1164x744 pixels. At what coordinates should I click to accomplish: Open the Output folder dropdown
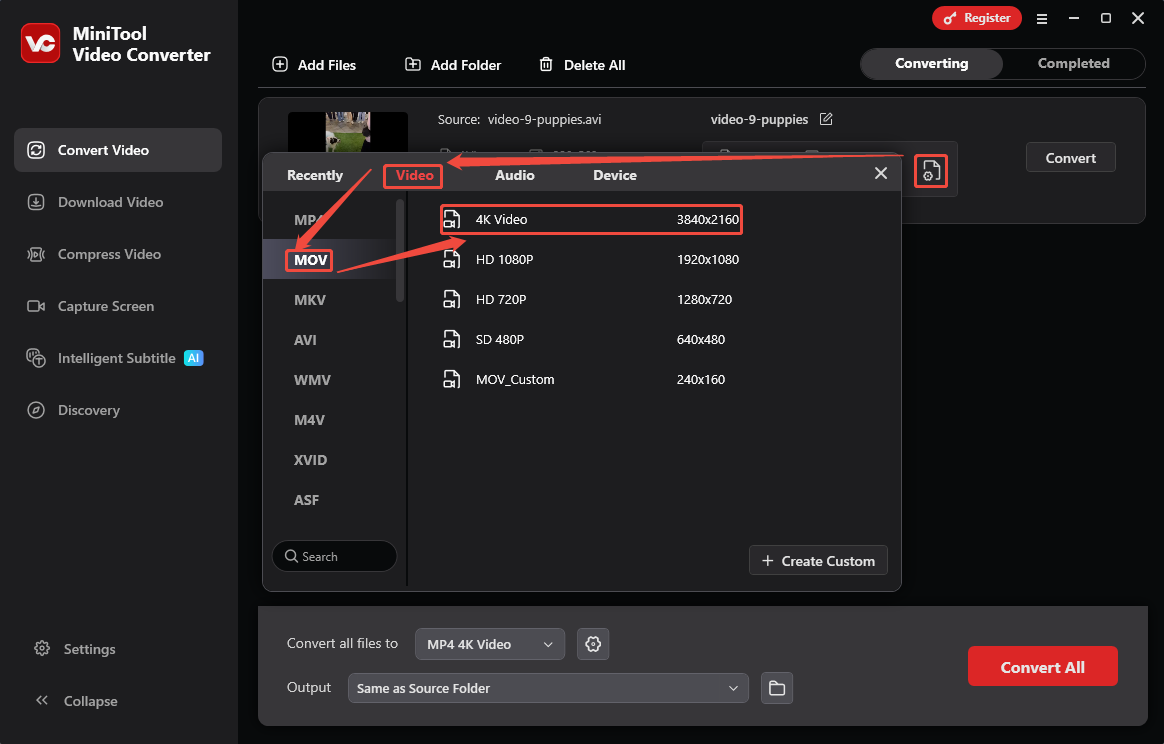point(548,688)
